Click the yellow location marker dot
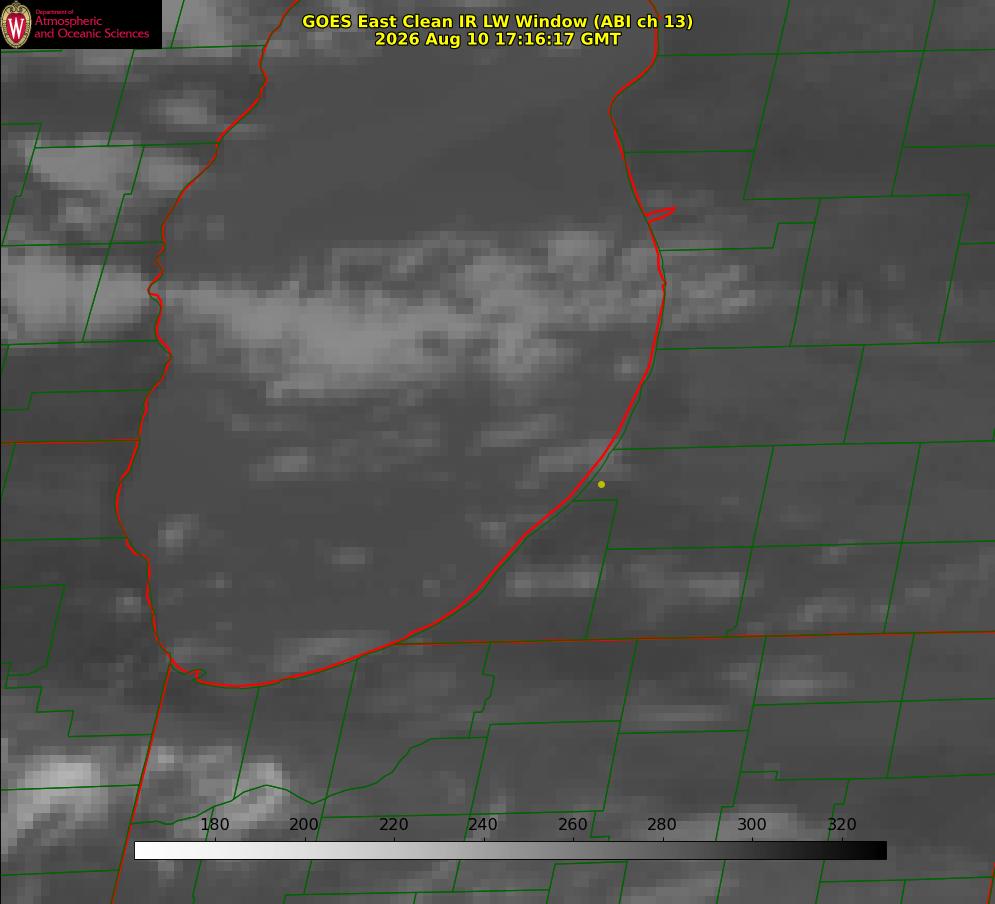995x904 pixels. click(601, 484)
